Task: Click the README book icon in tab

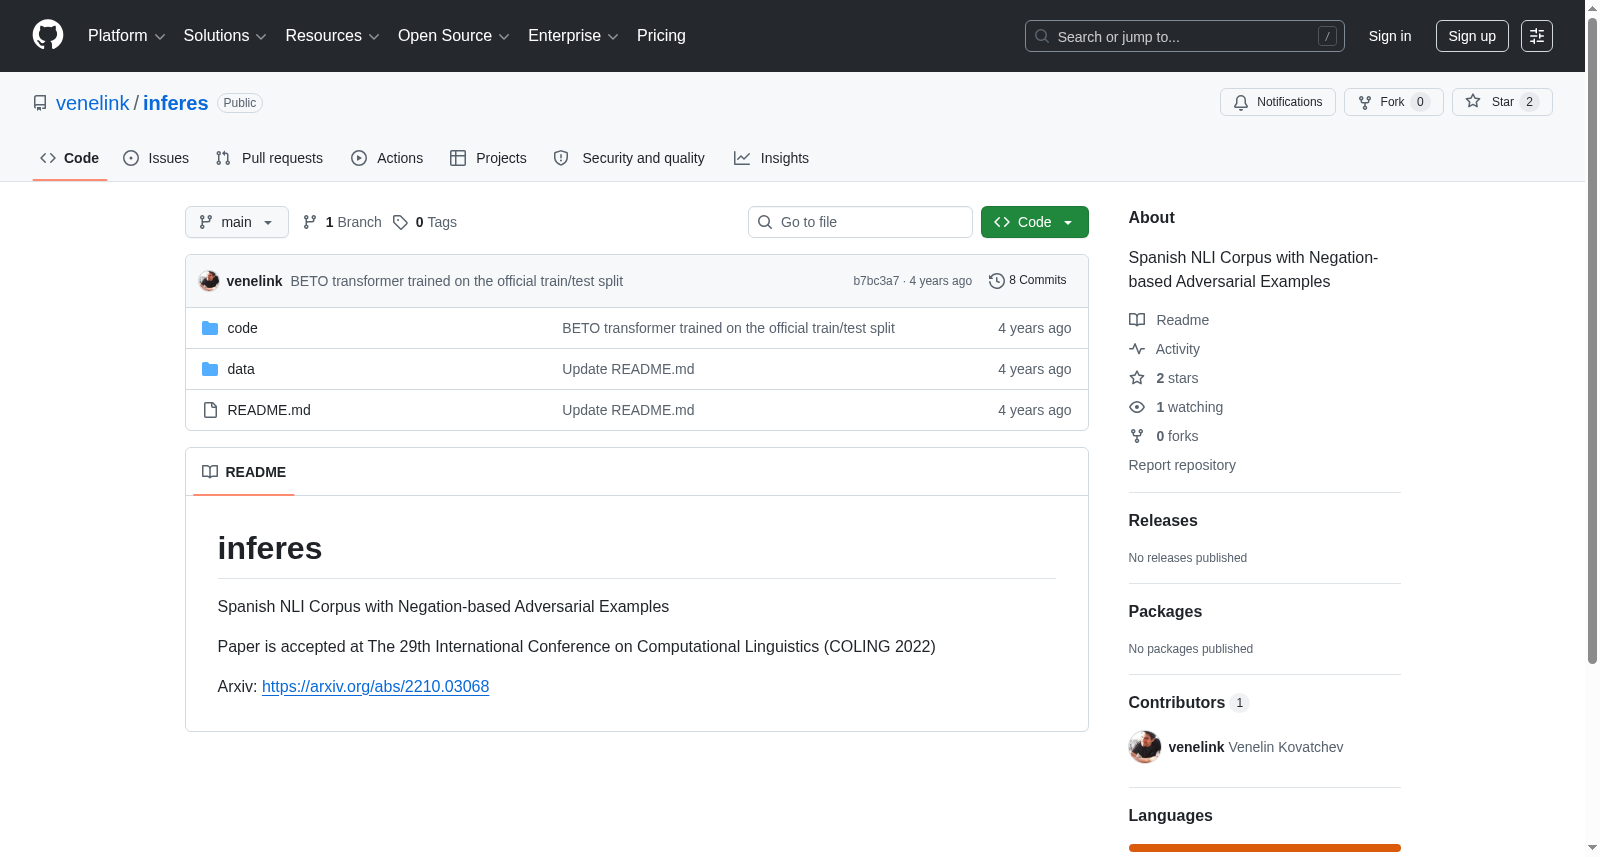Action: click(210, 472)
